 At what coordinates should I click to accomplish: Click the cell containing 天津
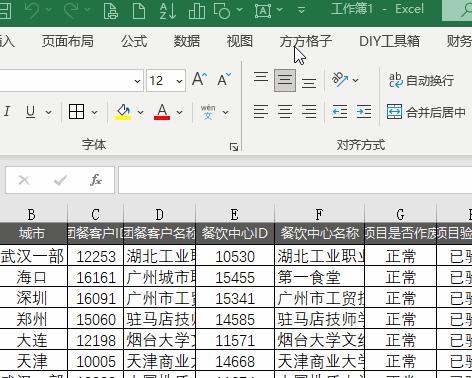[x=32, y=361]
